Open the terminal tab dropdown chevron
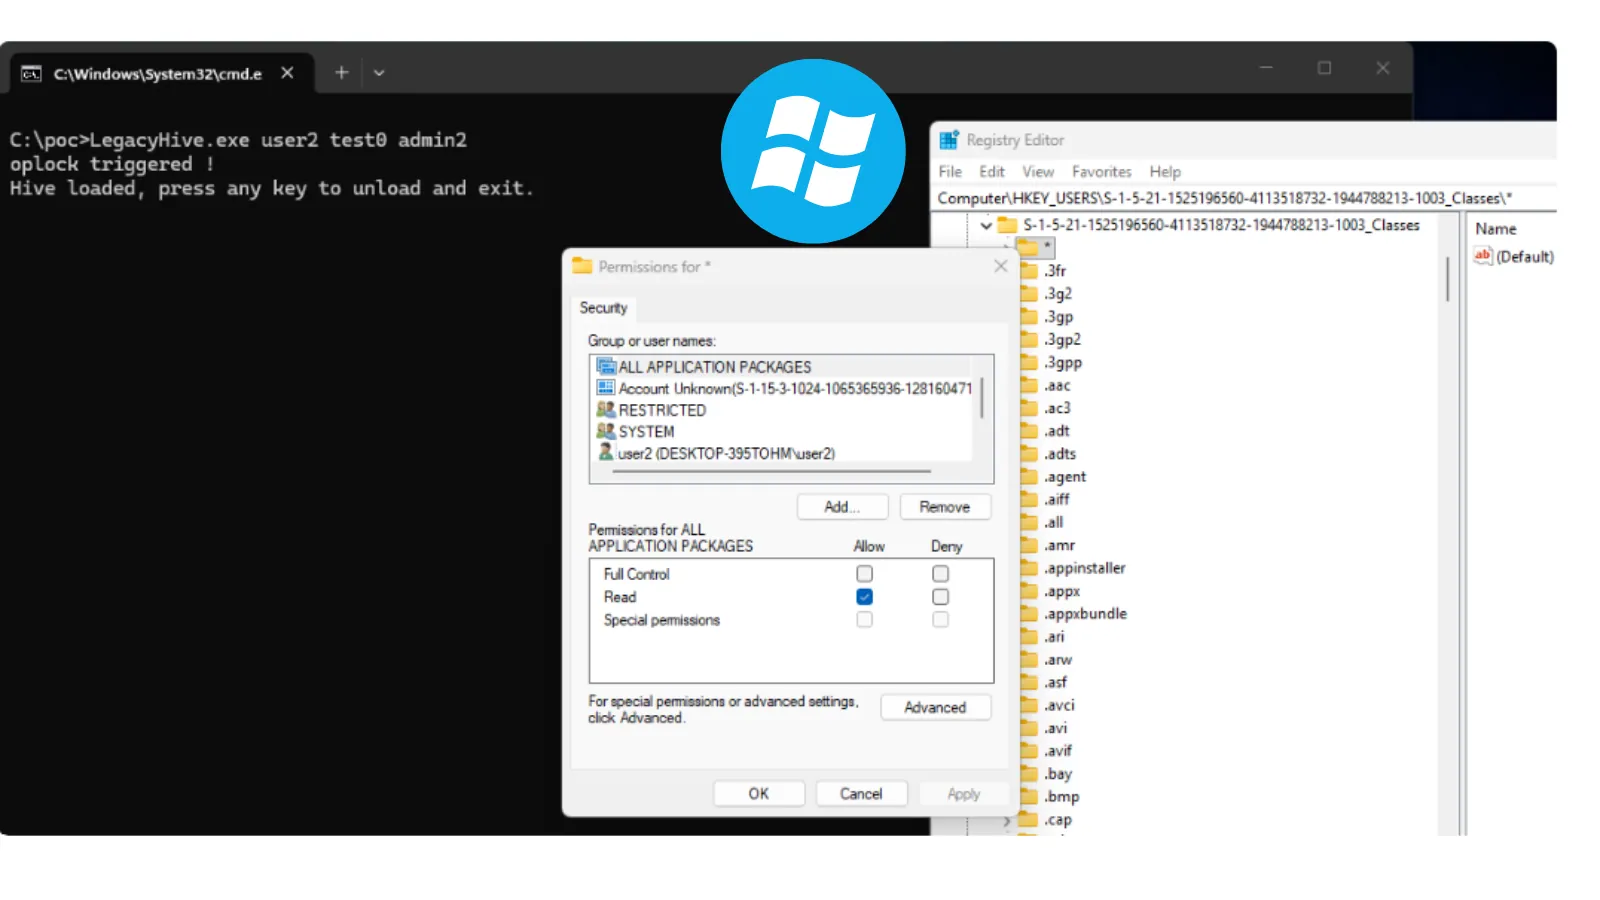The image size is (1600, 900). point(379,72)
